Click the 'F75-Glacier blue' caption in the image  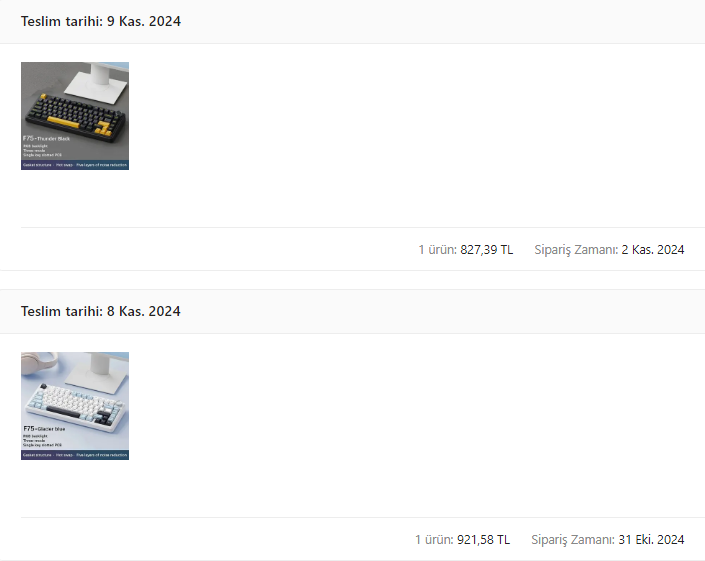(44, 428)
